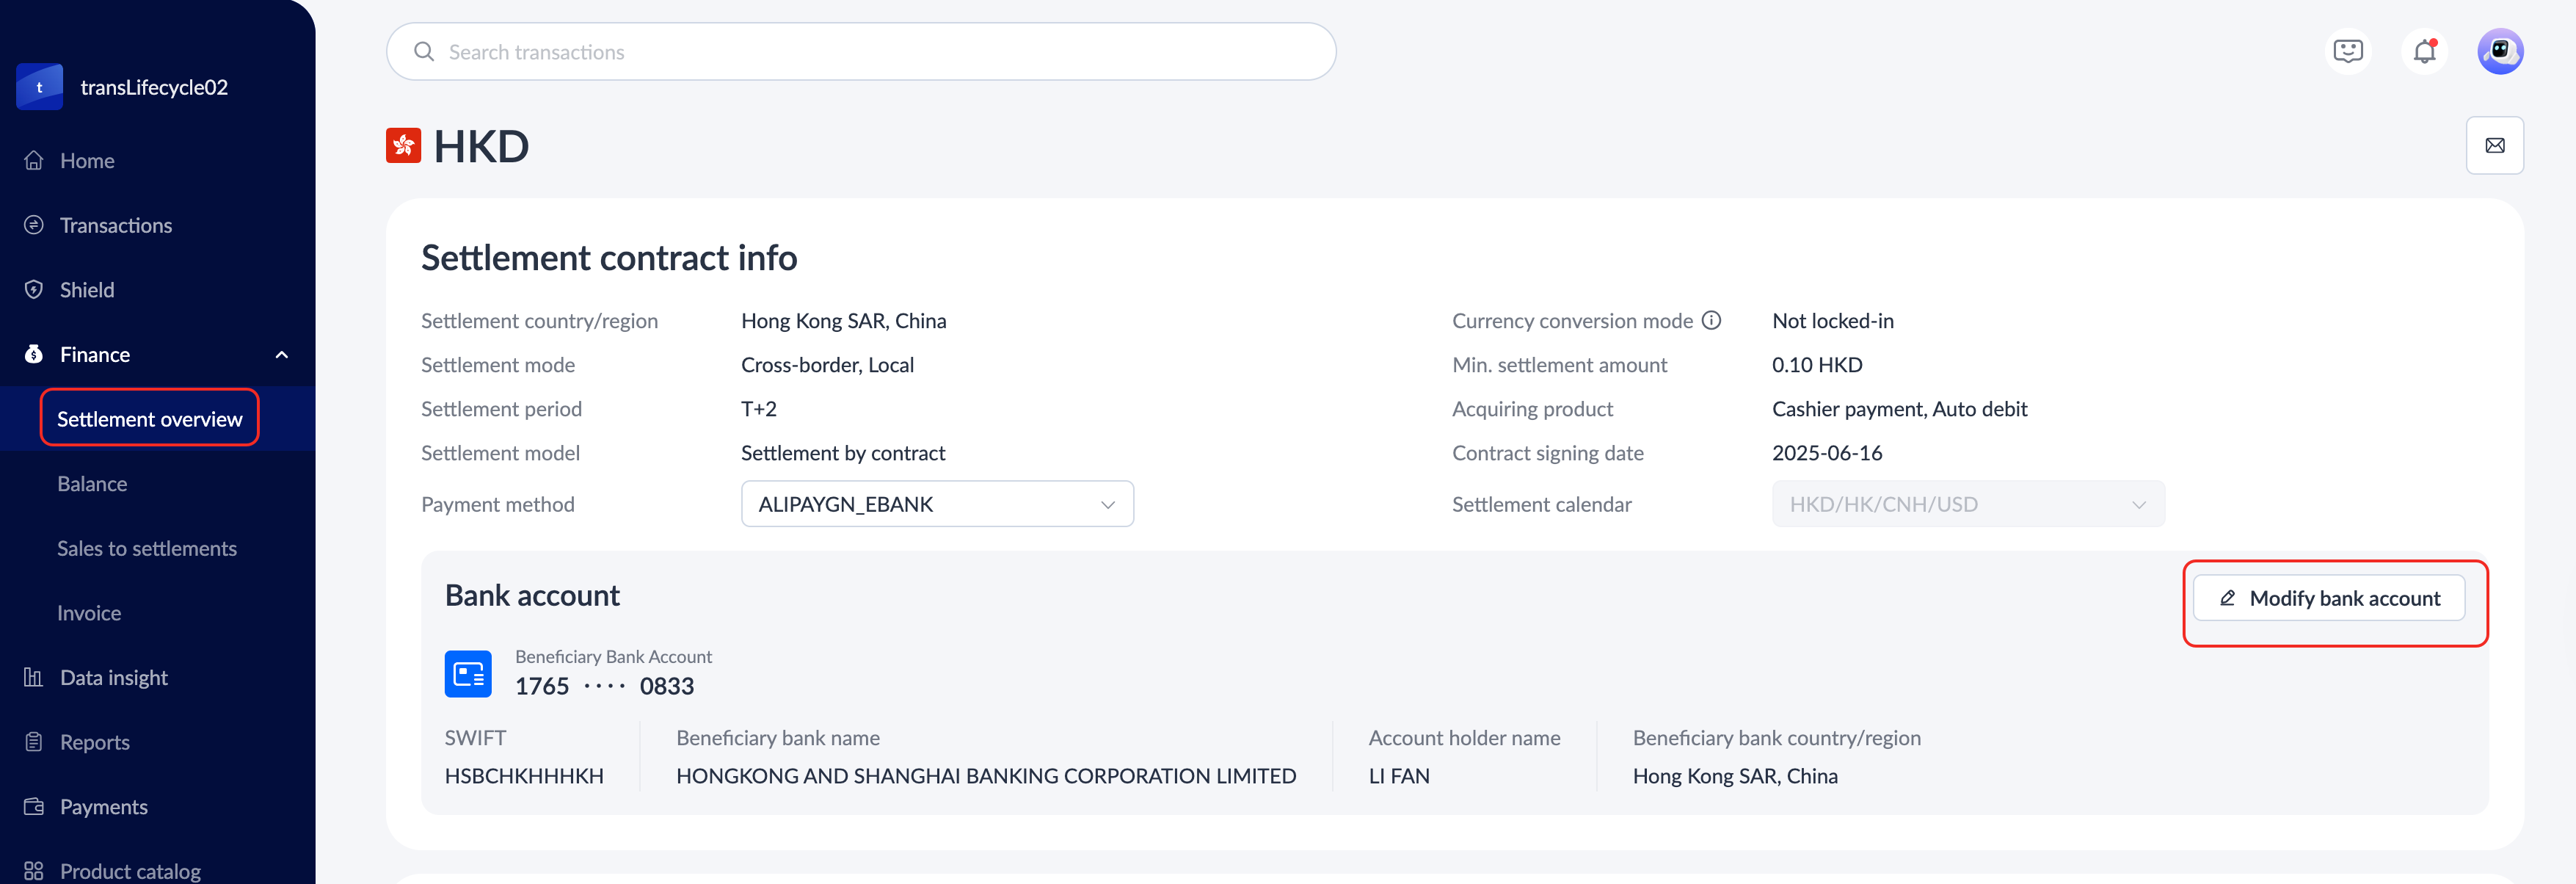Collapse the Finance menu chevron

282,355
